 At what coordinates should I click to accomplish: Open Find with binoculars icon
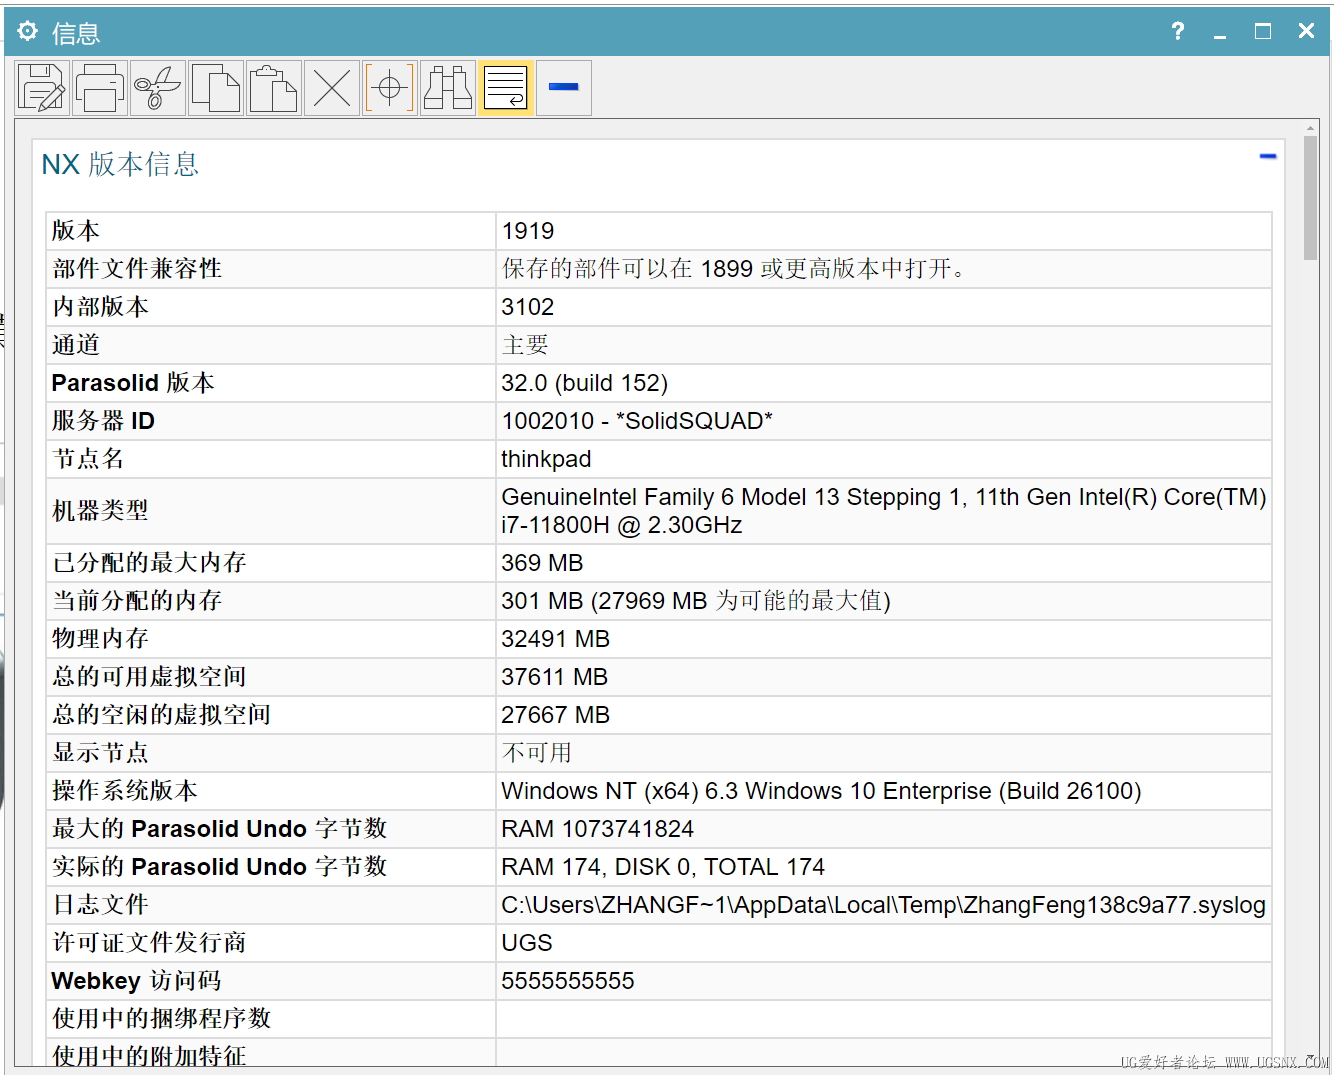pyautogui.click(x=448, y=88)
